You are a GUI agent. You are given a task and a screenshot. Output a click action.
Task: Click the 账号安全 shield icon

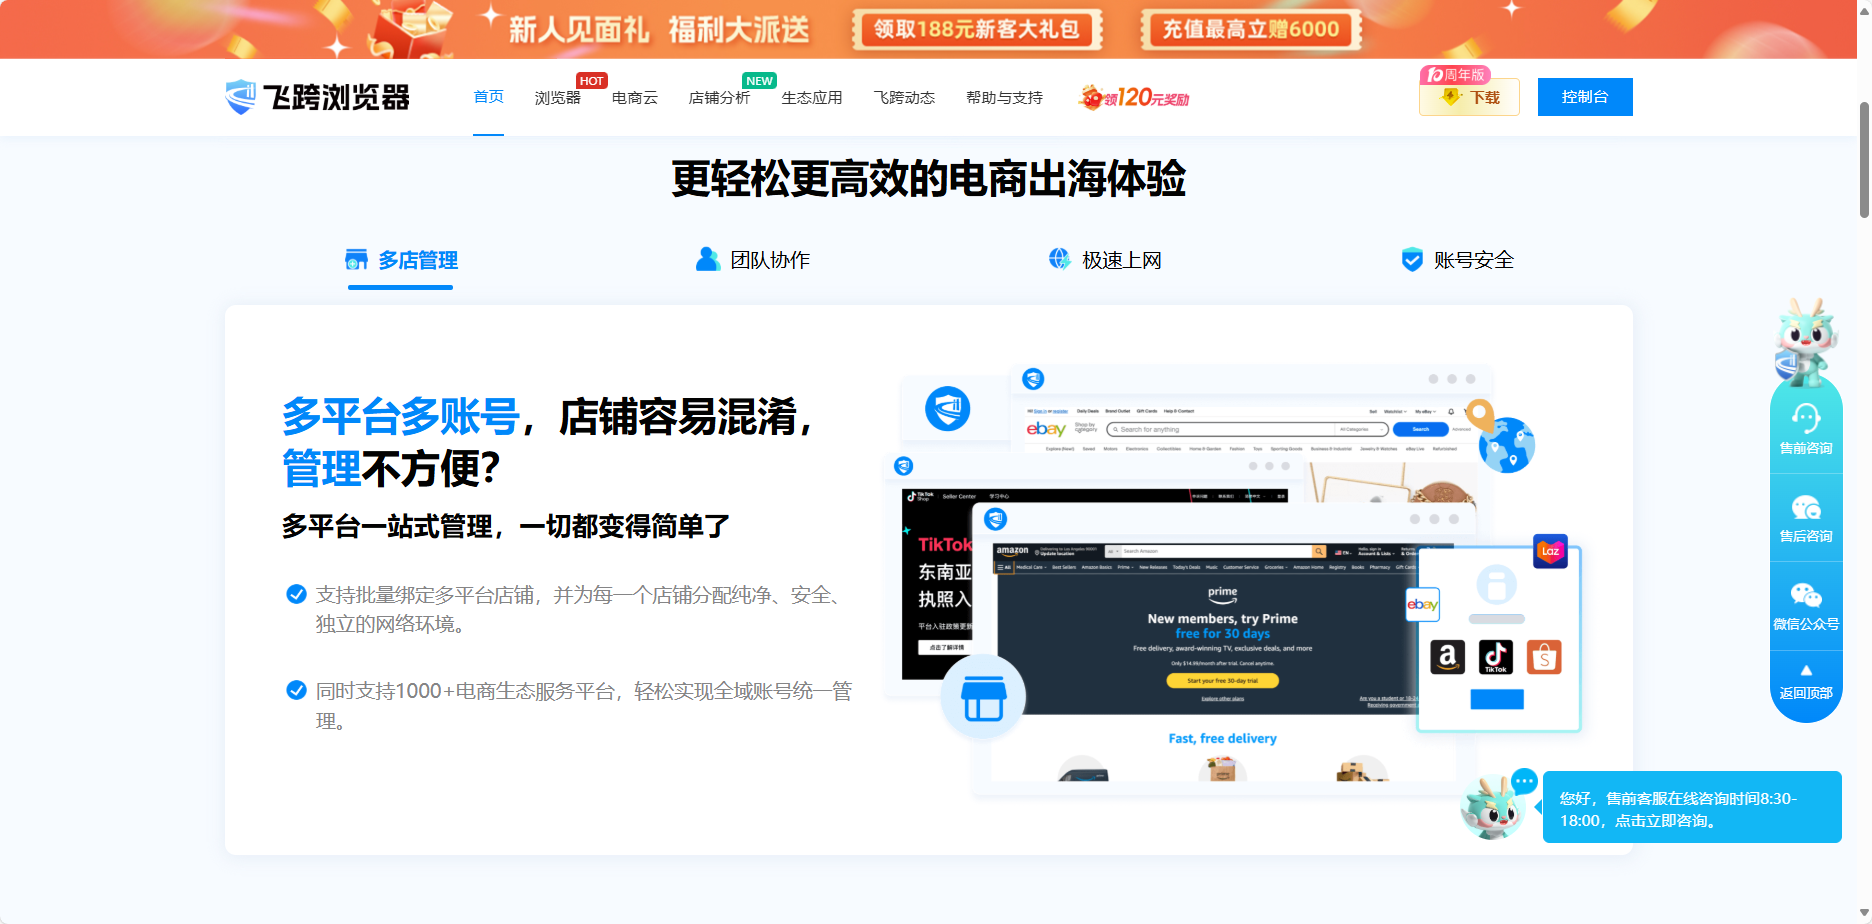(1412, 260)
